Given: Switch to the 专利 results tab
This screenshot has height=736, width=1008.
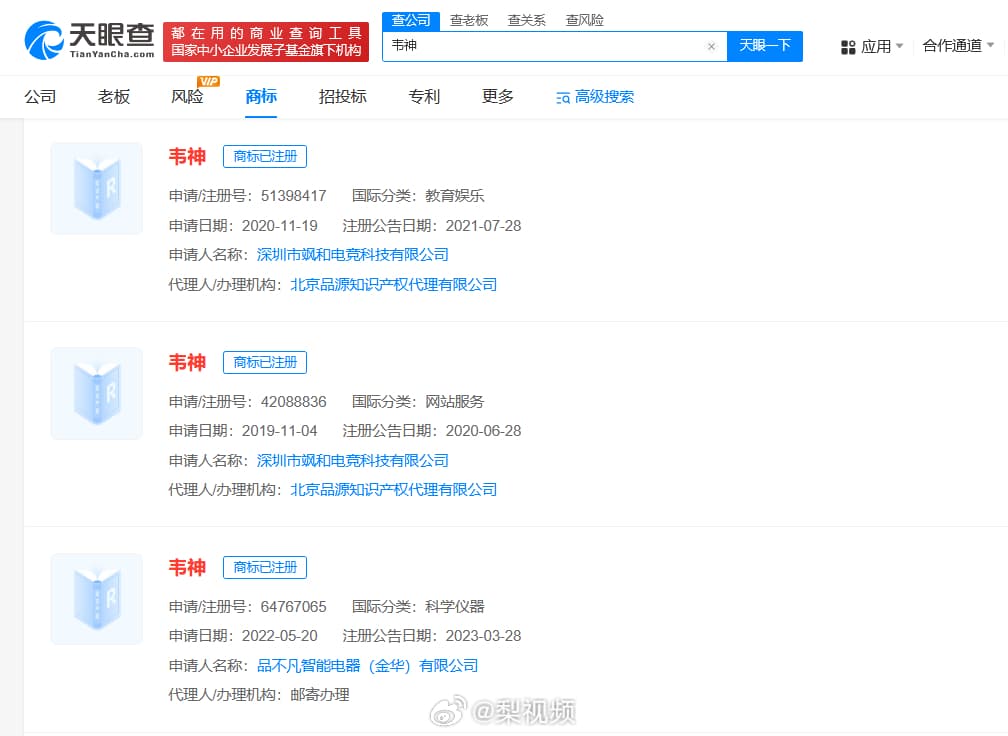Looking at the screenshot, I should [424, 96].
